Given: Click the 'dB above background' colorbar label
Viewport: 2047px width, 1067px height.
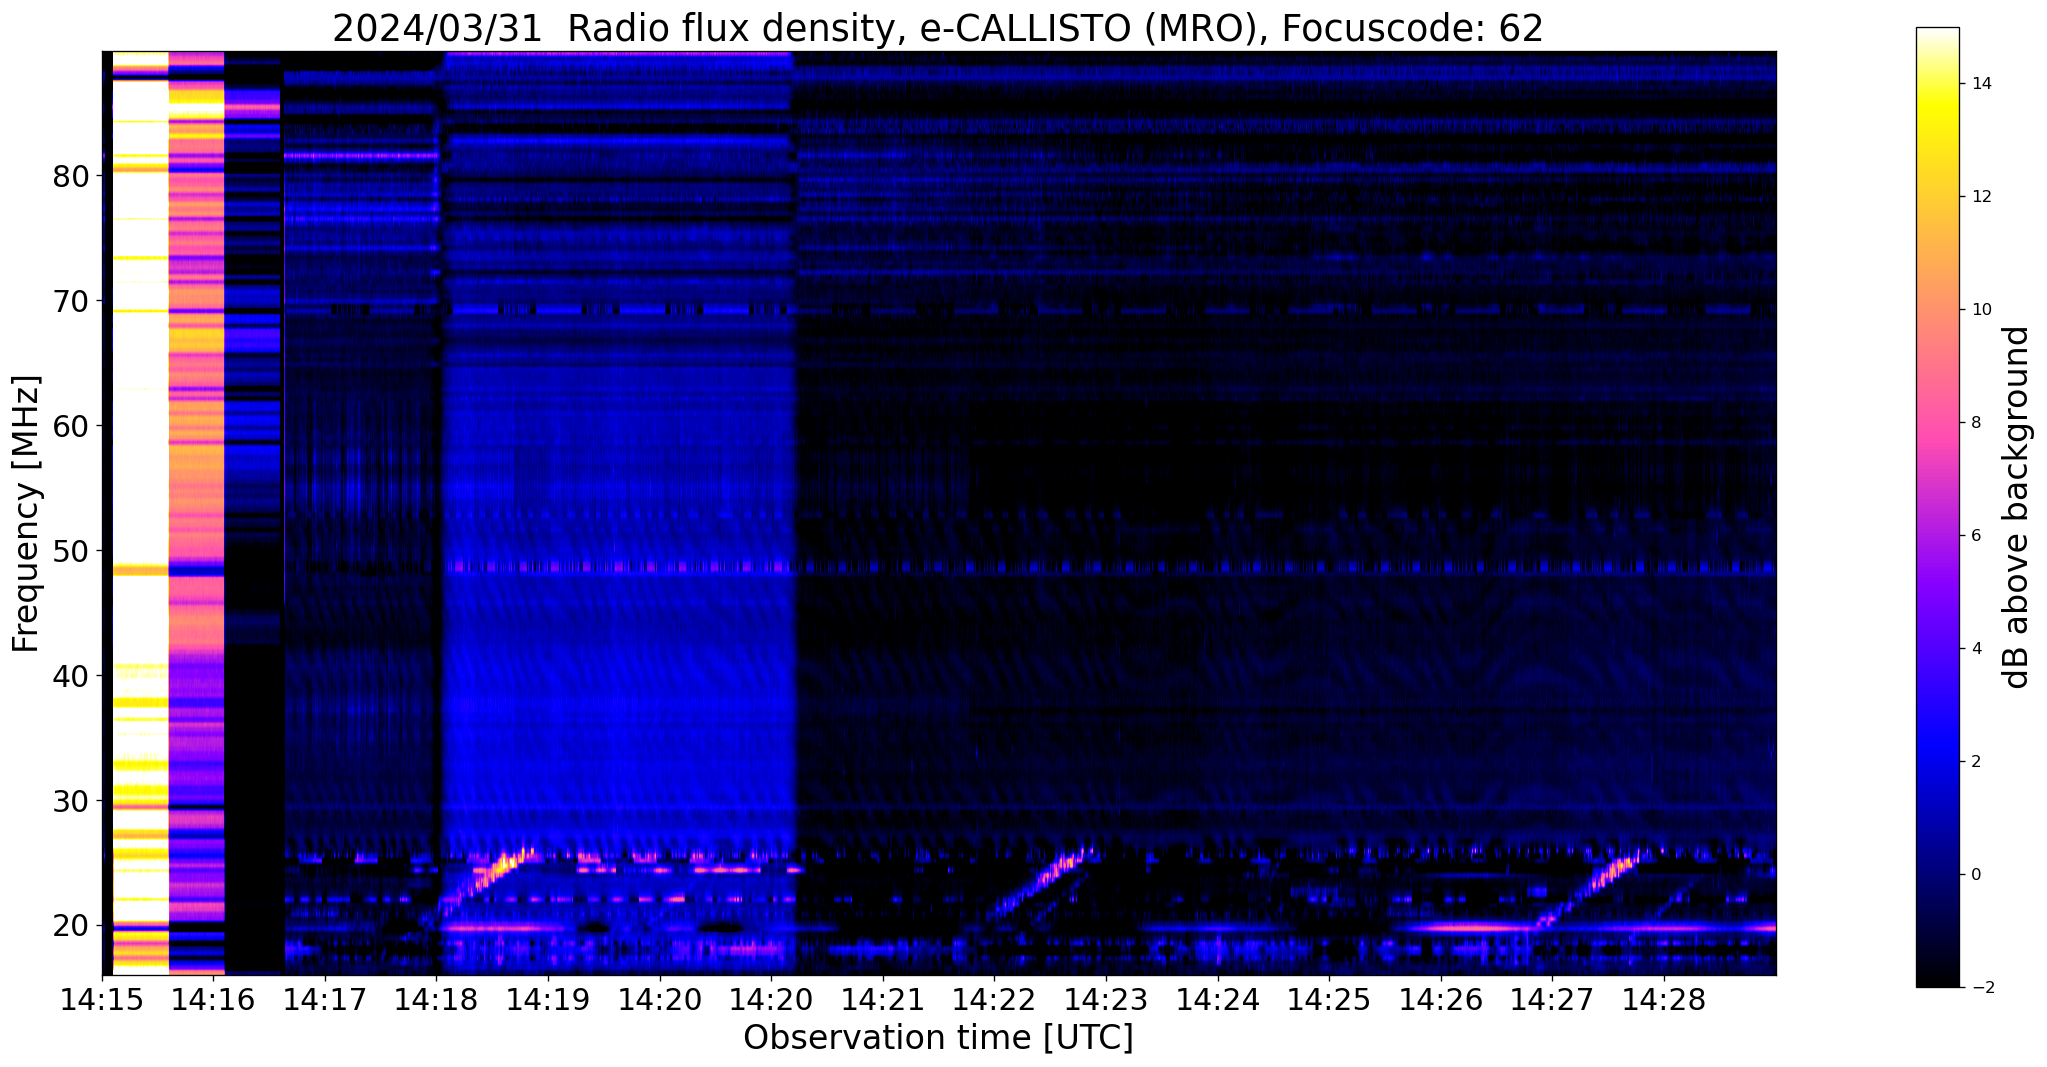Looking at the screenshot, I should tap(2016, 507).
